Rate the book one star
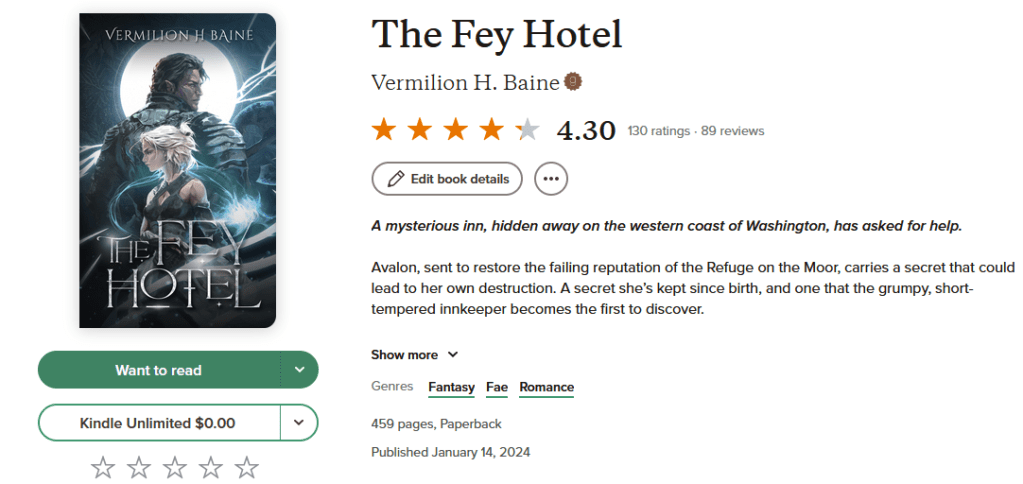Image resolution: width=1023 pixels, height=484 pixels. coord(102,467)
